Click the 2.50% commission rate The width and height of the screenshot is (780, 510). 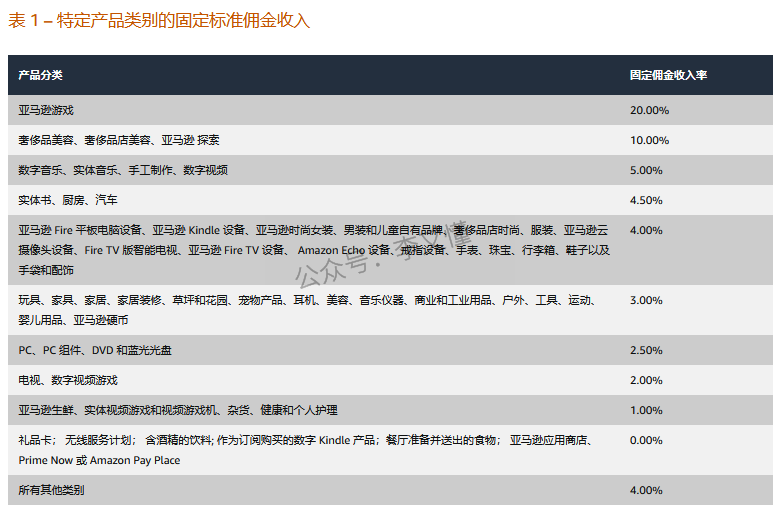pos(646,350)
